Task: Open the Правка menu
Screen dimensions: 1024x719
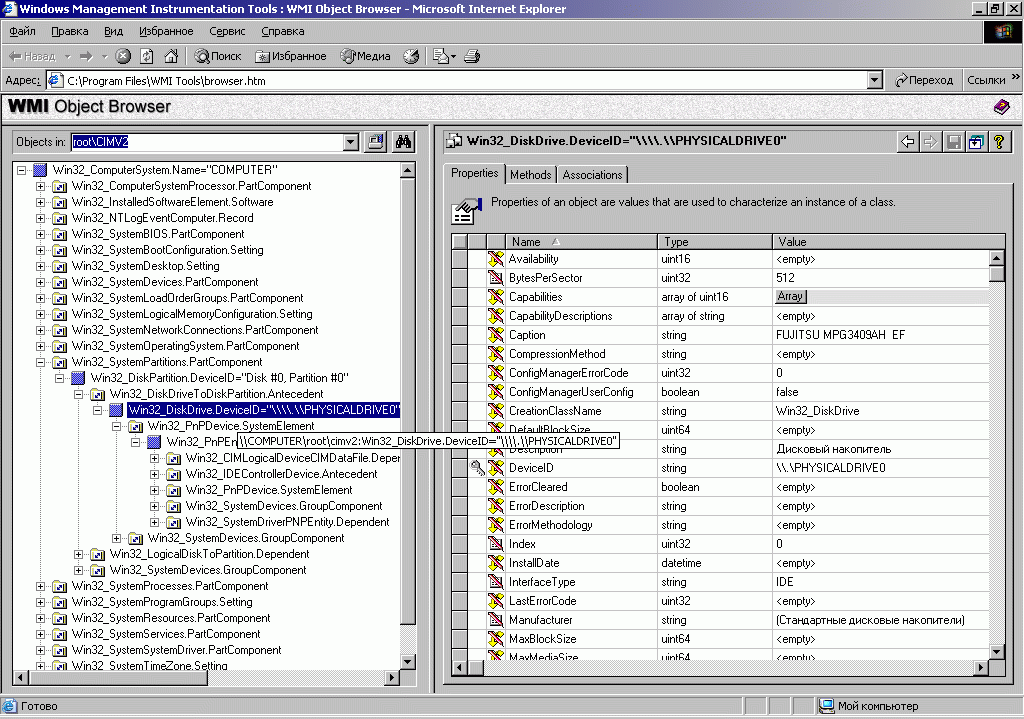Action: pos(70,31)
